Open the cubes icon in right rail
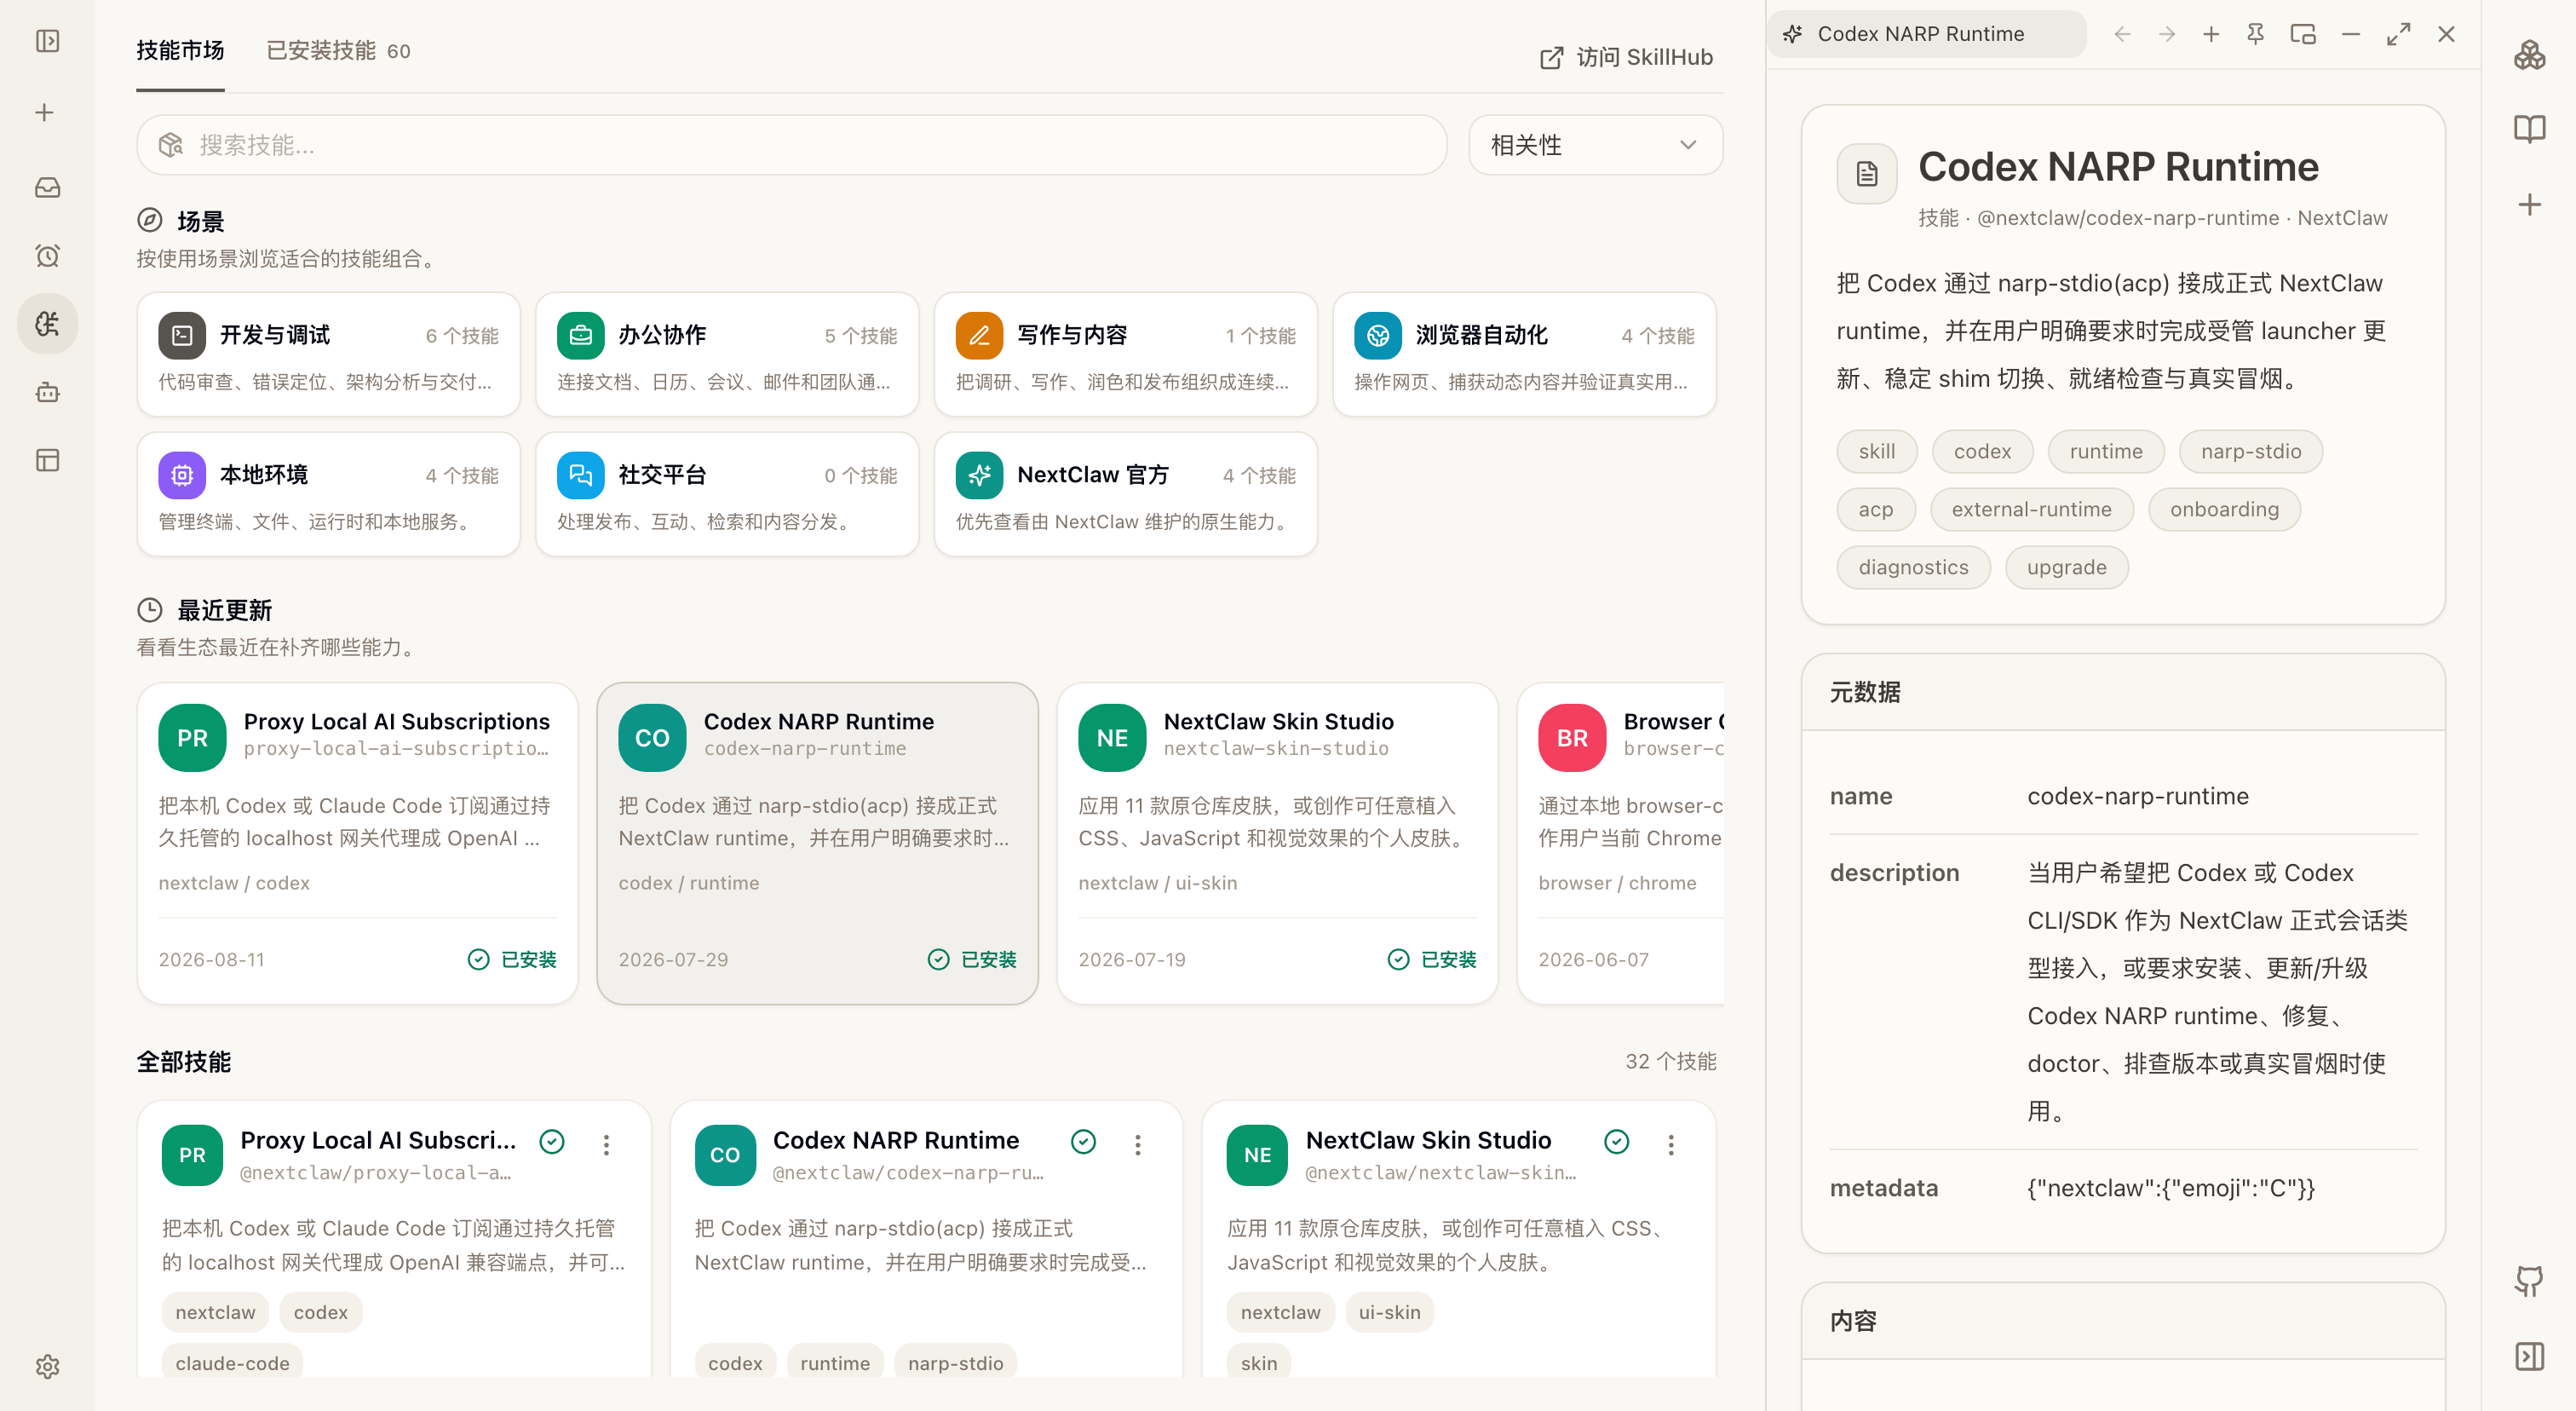 pos(2529,55)
